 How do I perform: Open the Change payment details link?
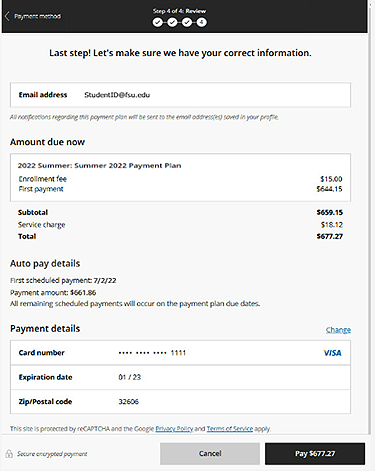pos(338,330)
